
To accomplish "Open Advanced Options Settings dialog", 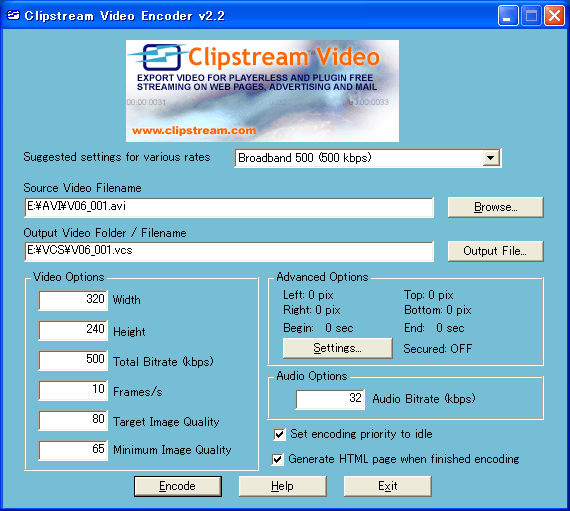I will [338, 348].
